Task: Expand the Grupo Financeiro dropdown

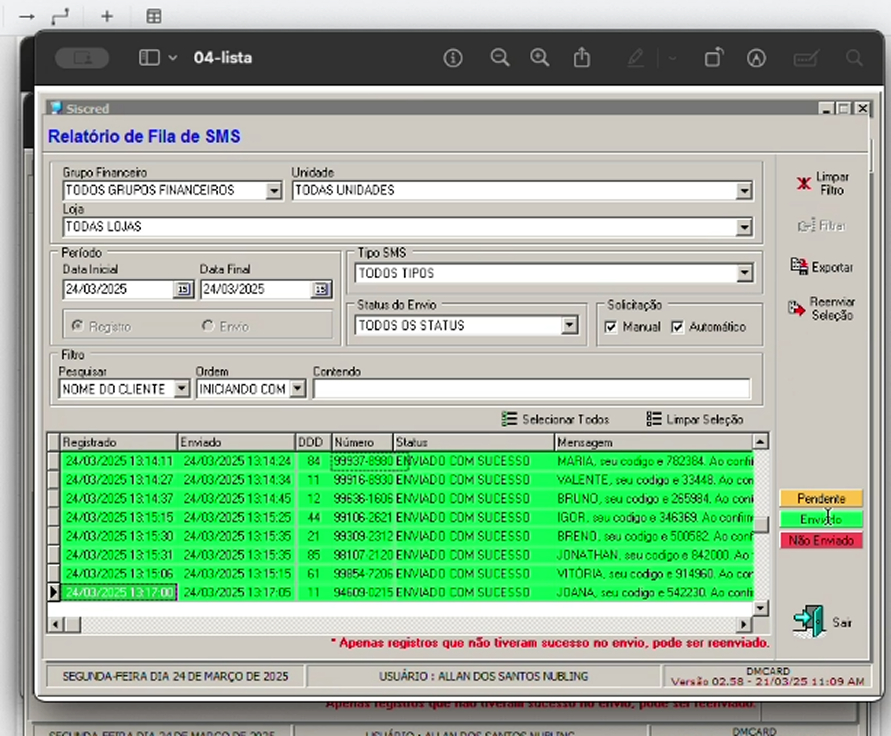Action: tap(273, 191)
